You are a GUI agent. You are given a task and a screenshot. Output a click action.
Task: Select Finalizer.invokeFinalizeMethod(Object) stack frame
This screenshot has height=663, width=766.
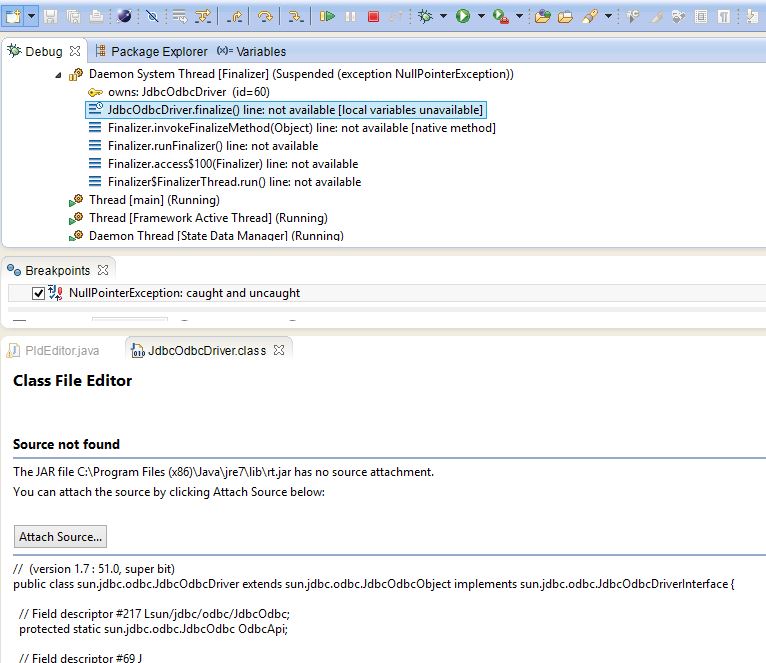[x=292, y=128]
